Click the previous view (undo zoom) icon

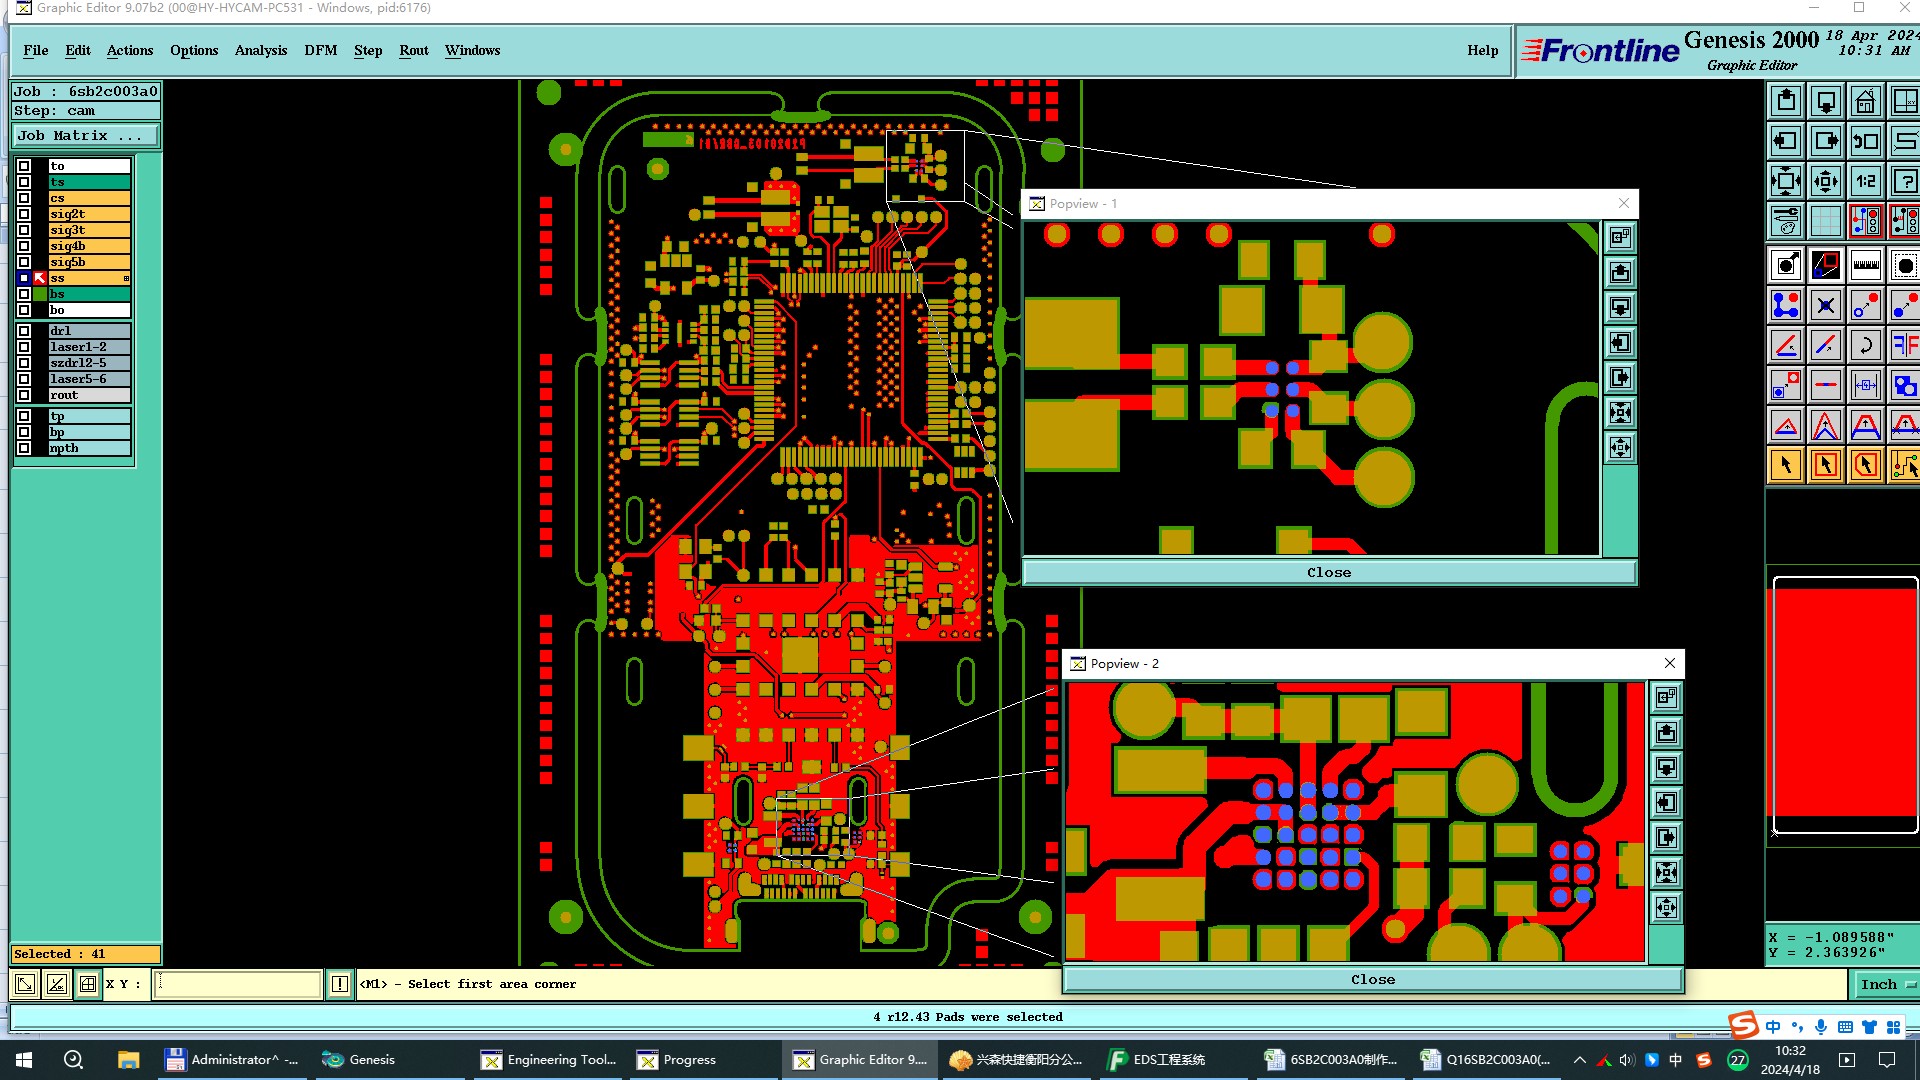(x=1866, y=141)
